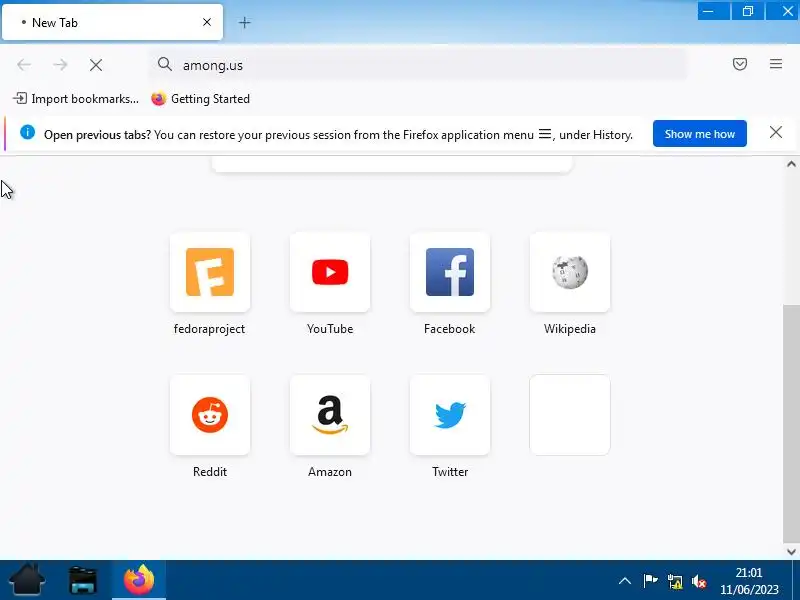Stop loading the page

tap(96, 65)
